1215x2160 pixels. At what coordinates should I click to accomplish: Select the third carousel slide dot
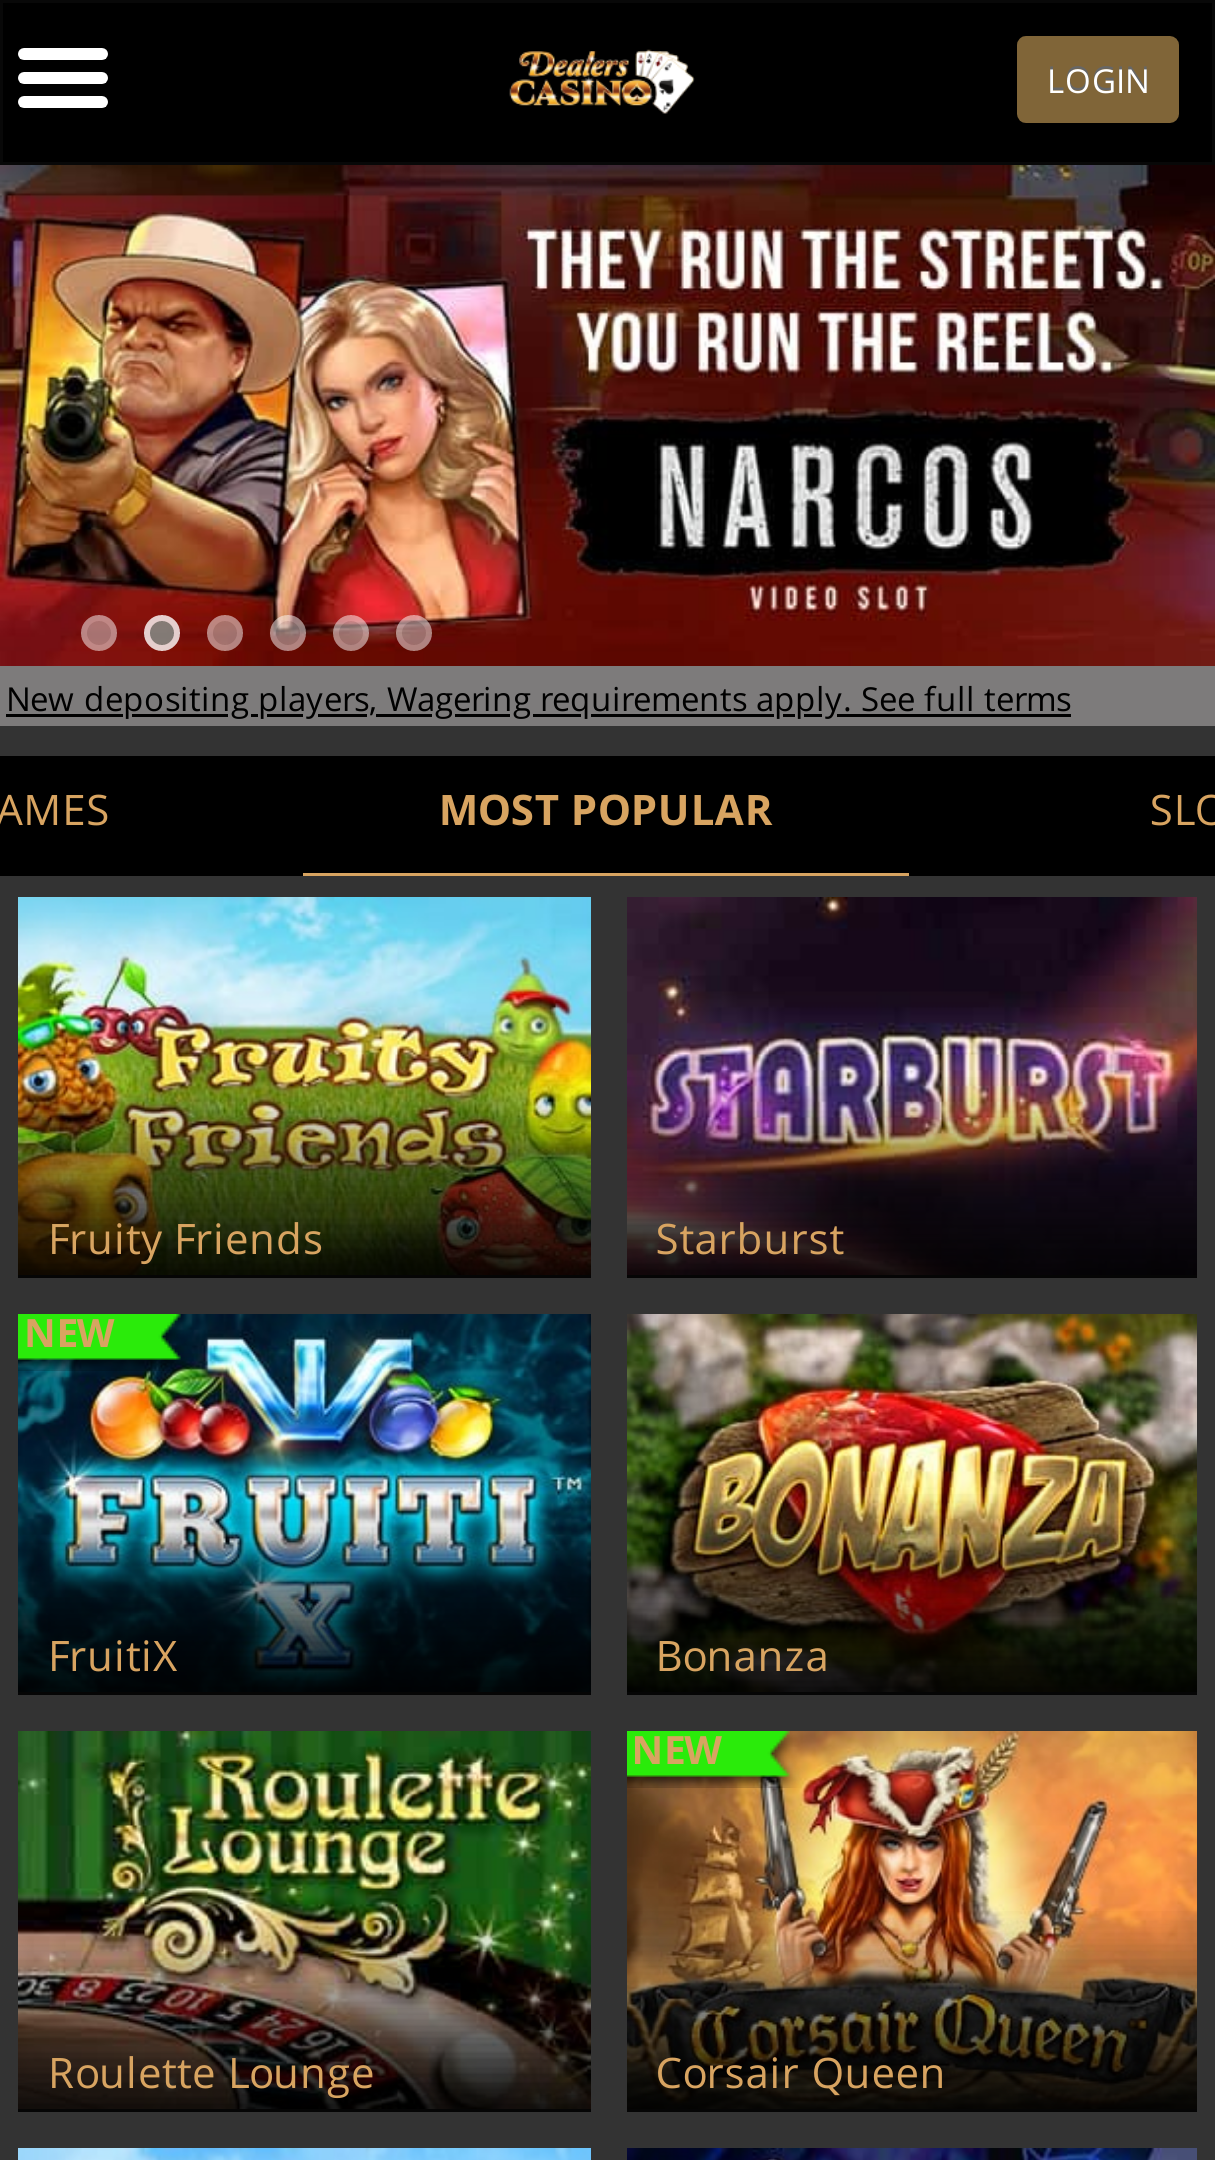tap(225, 633)
